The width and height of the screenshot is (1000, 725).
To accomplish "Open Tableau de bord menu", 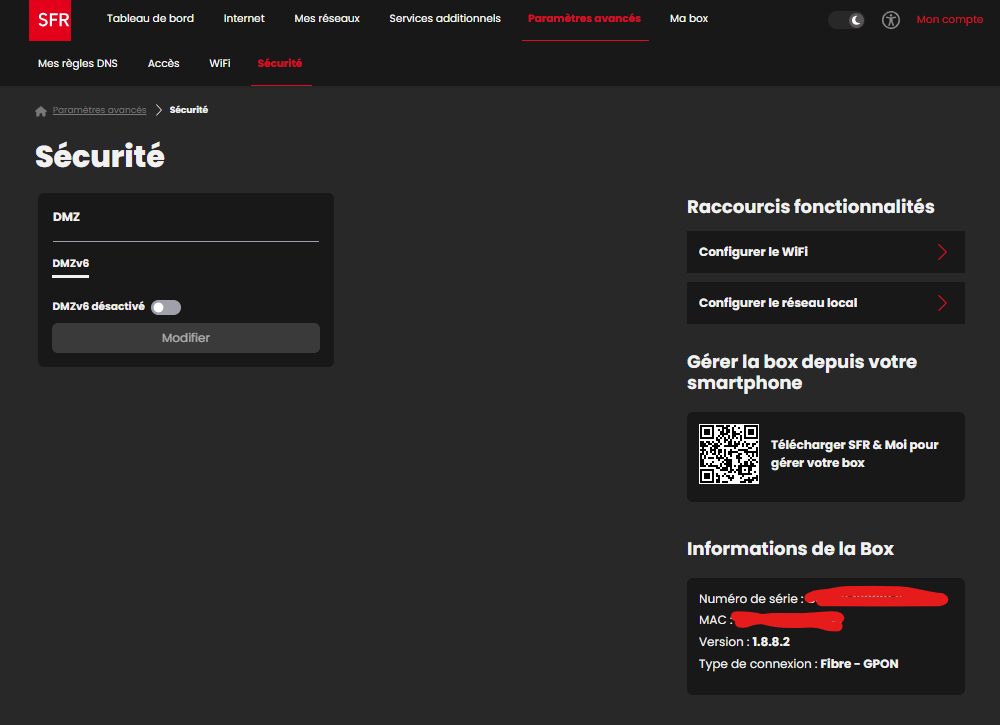I will coord(150,19).
